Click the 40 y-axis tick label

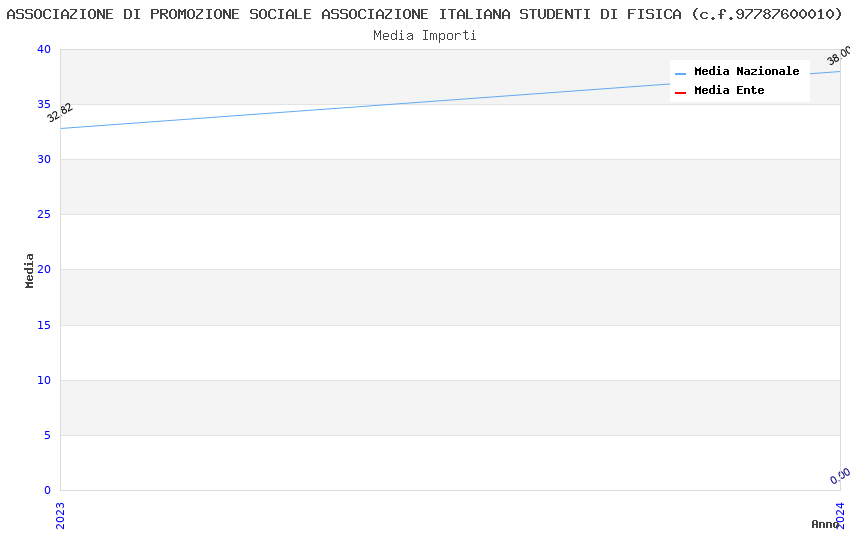43,50
